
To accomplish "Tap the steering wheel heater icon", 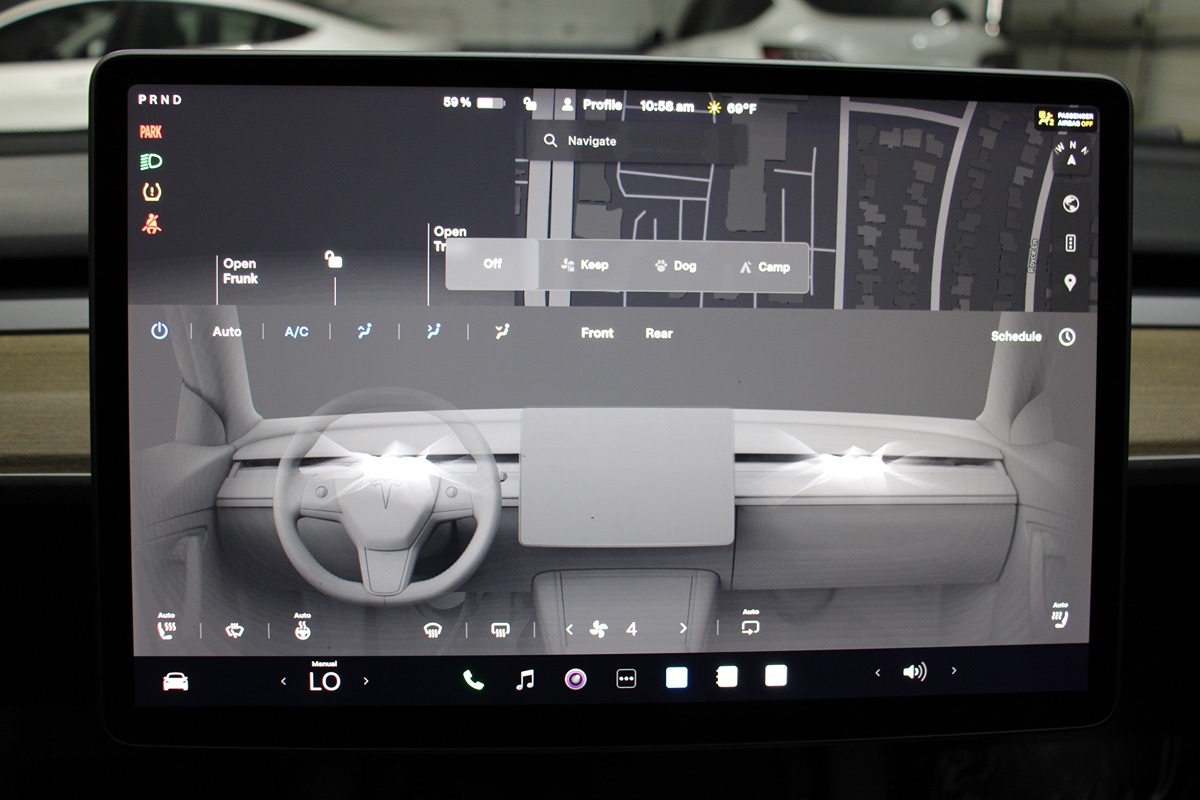I will [234, 630].
